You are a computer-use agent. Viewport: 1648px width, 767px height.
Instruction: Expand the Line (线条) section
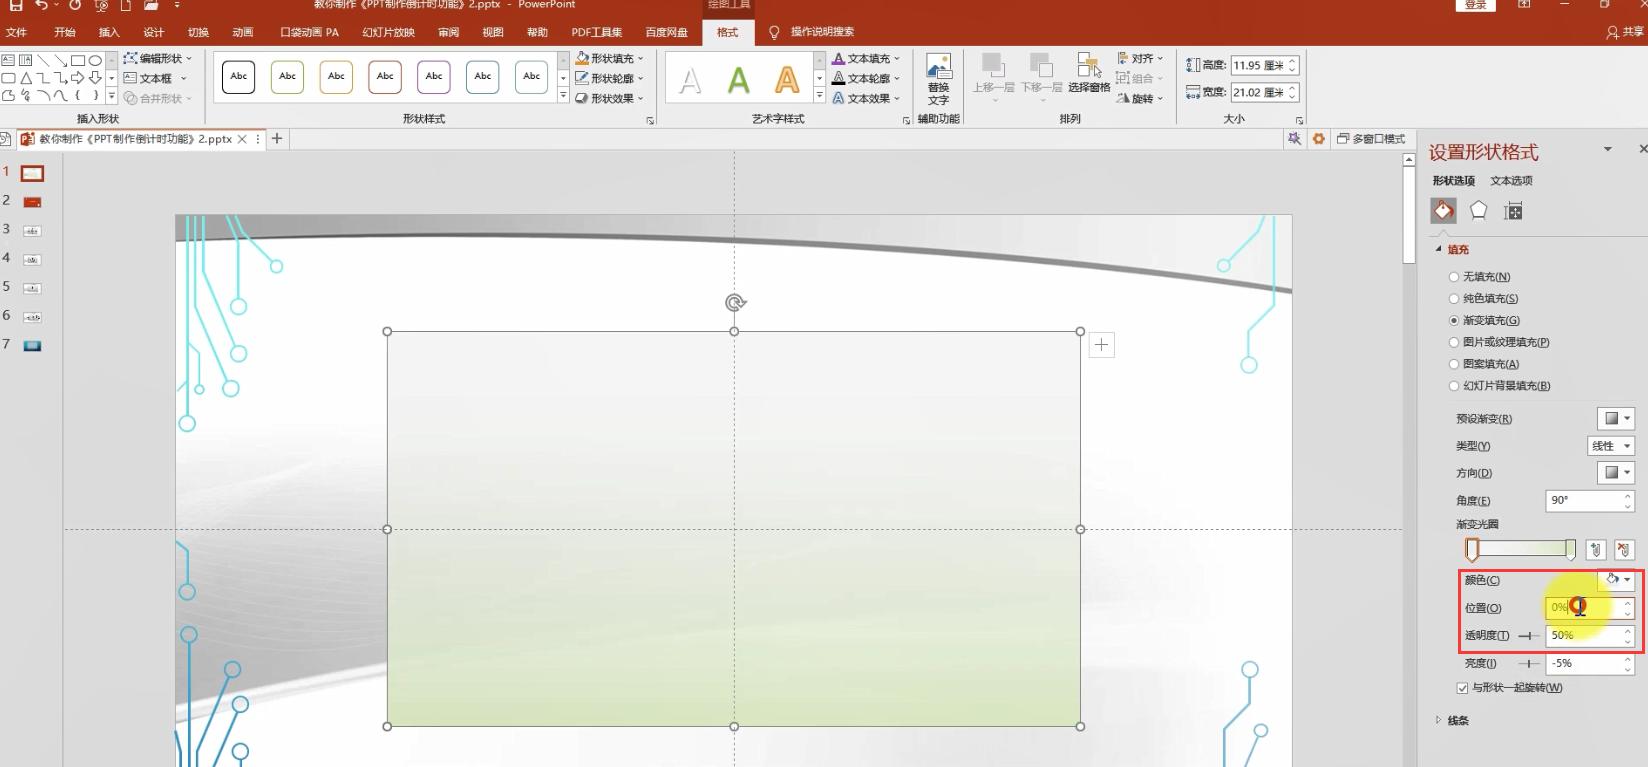click(x=1457, y=720)
